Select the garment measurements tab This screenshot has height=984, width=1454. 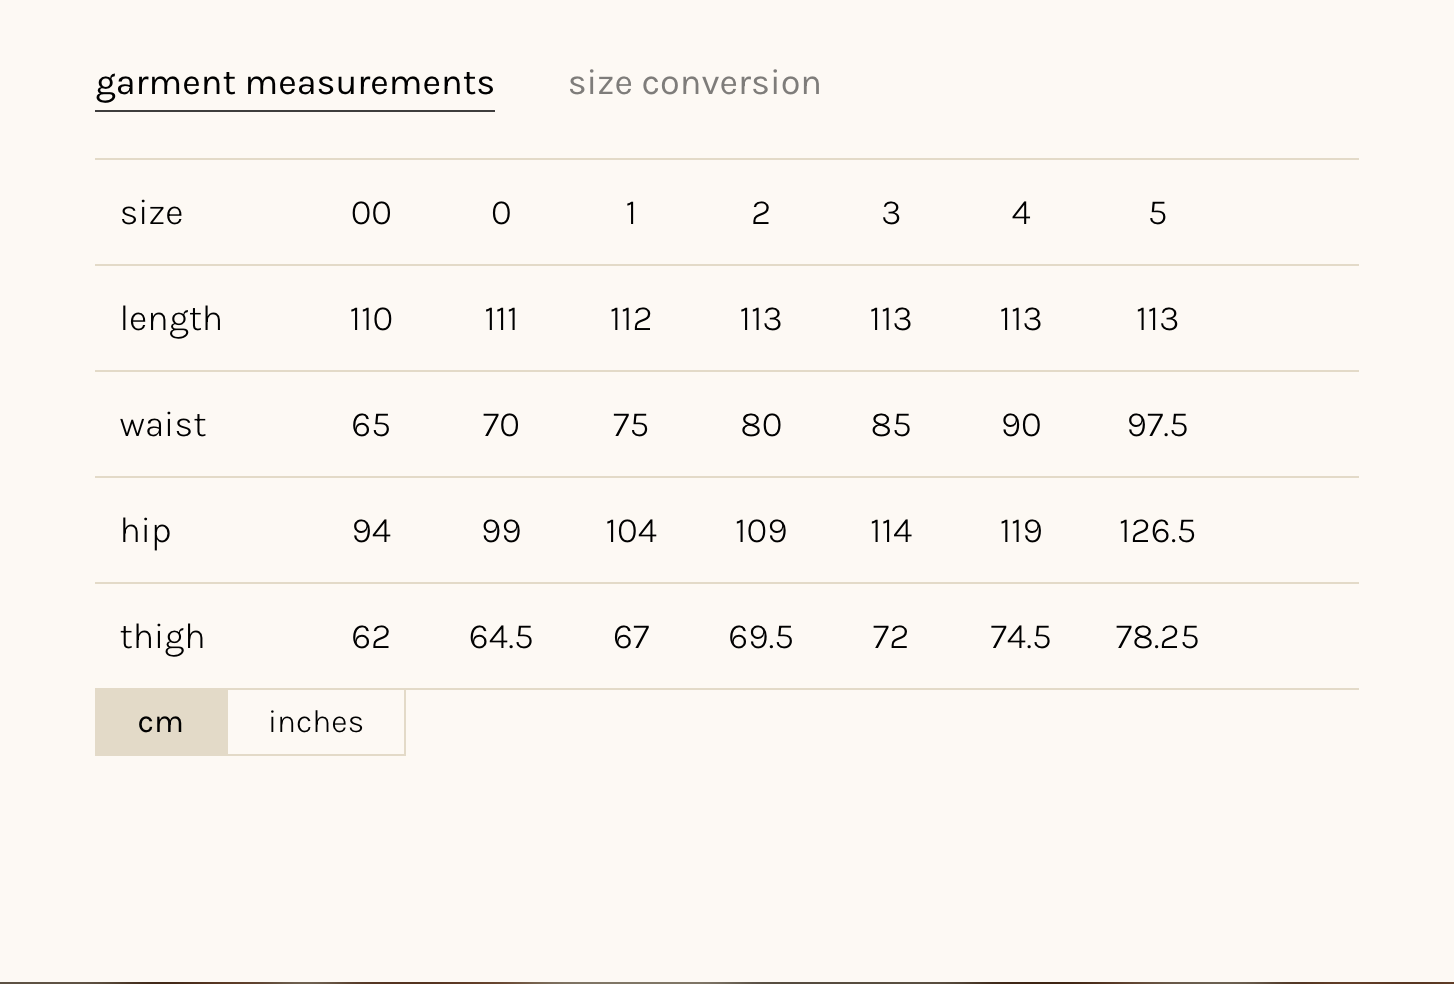[x=295, y=83]
